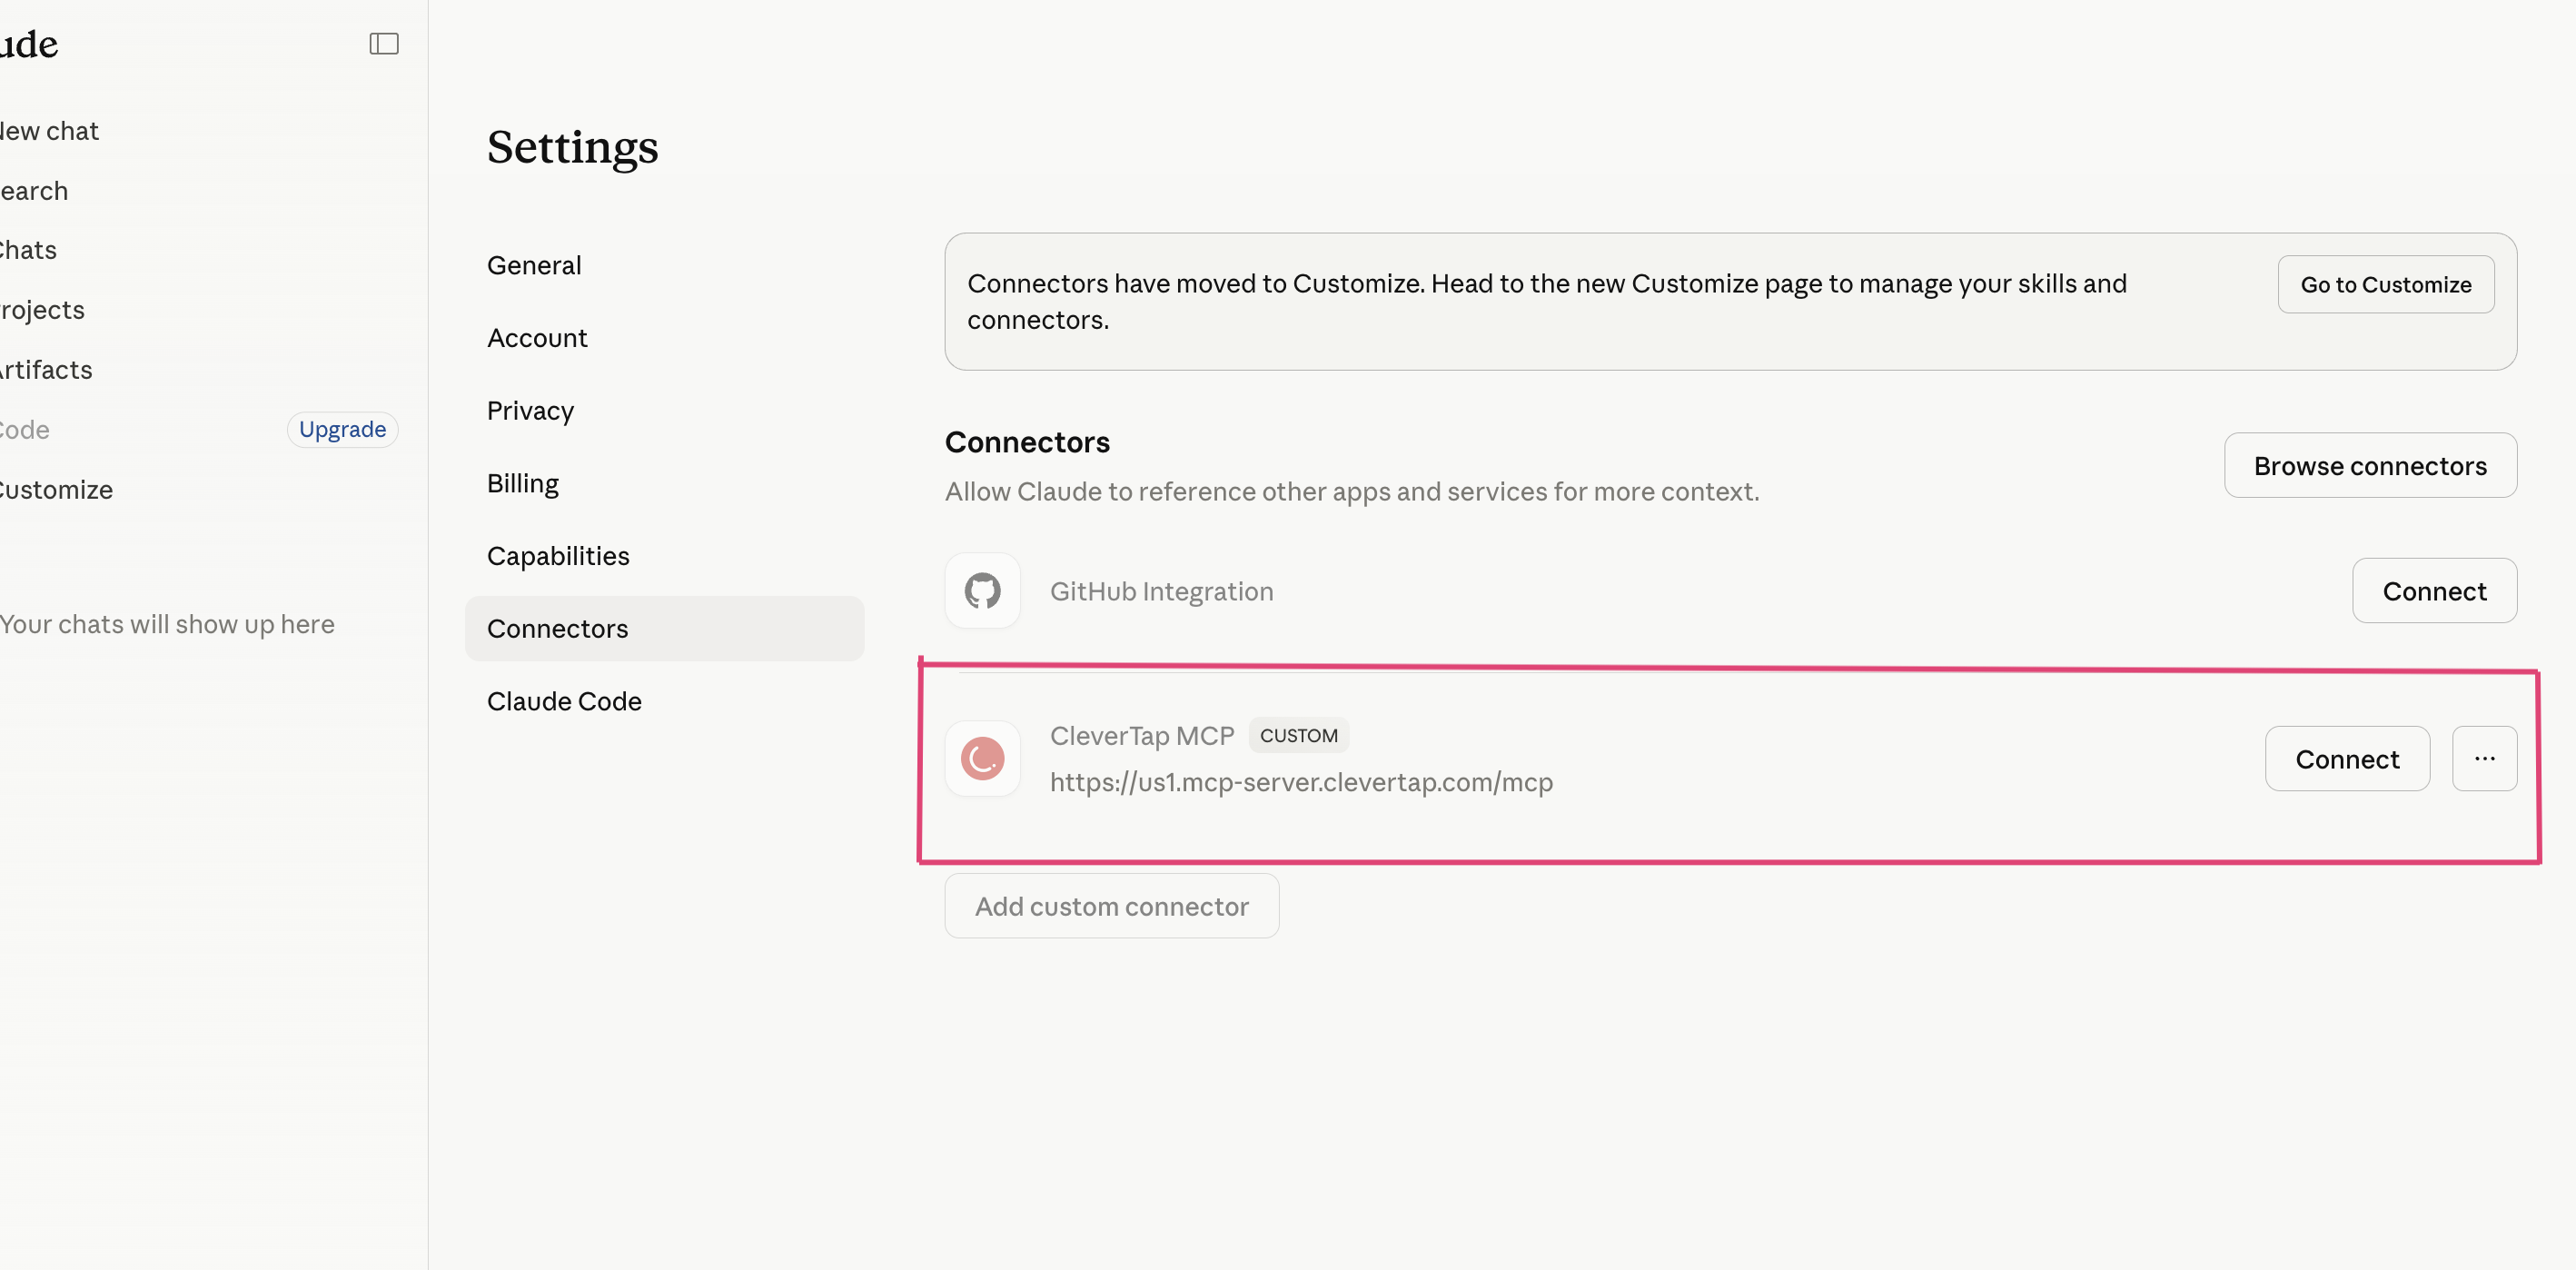Click the GitHub Integration label

(x=1161, y=591)
